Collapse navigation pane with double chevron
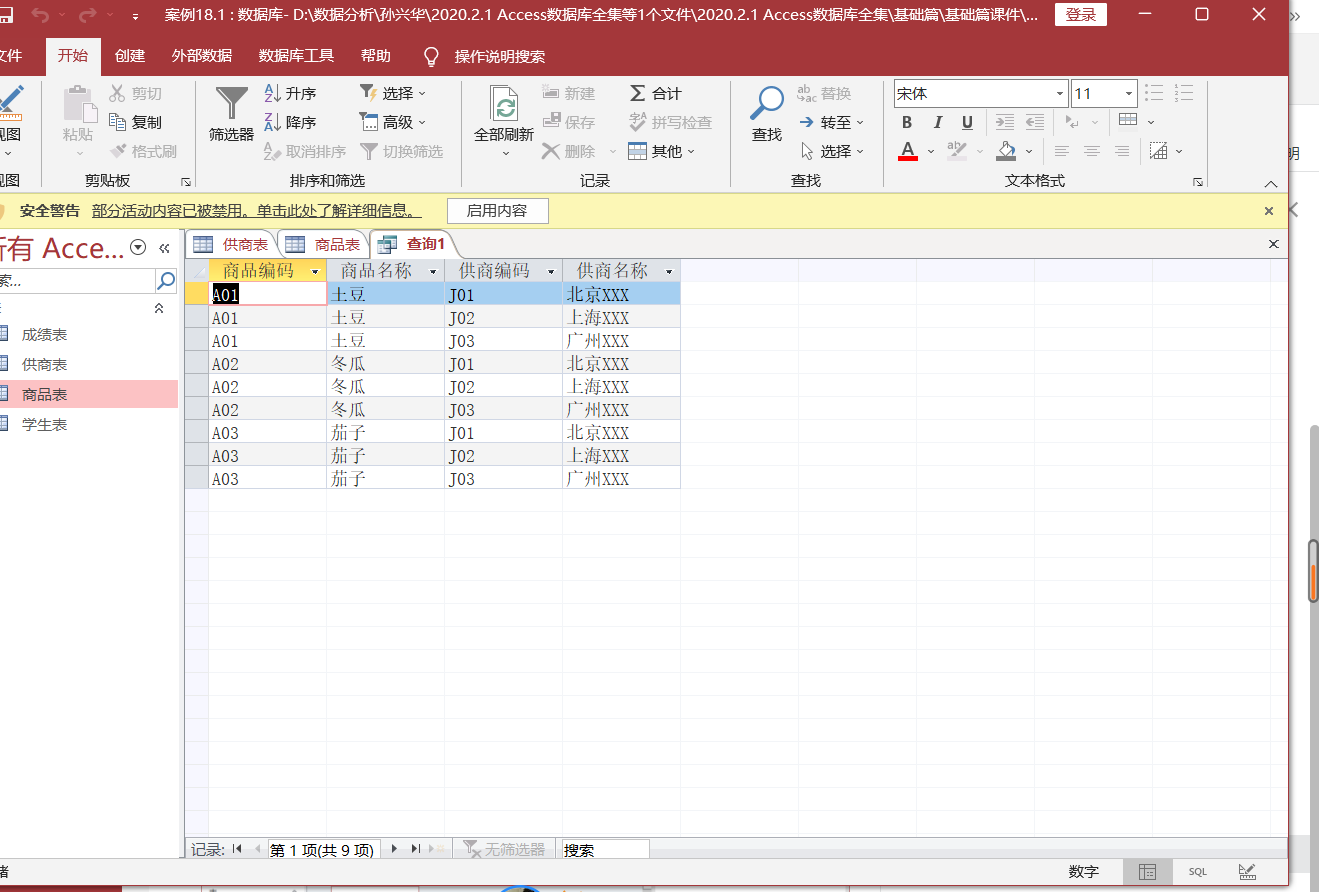This screenshot has width=1319, height=892. [165, 248]
